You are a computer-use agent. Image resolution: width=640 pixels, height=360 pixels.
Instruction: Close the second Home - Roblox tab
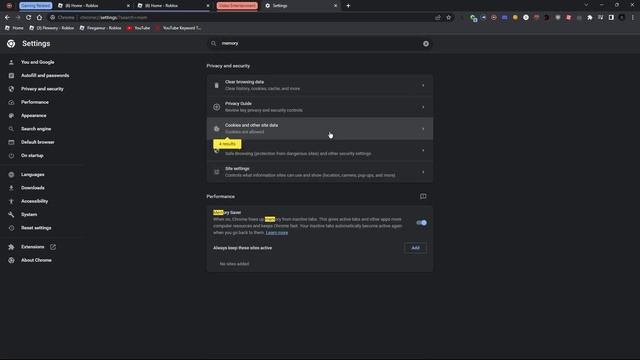[208, 6]
